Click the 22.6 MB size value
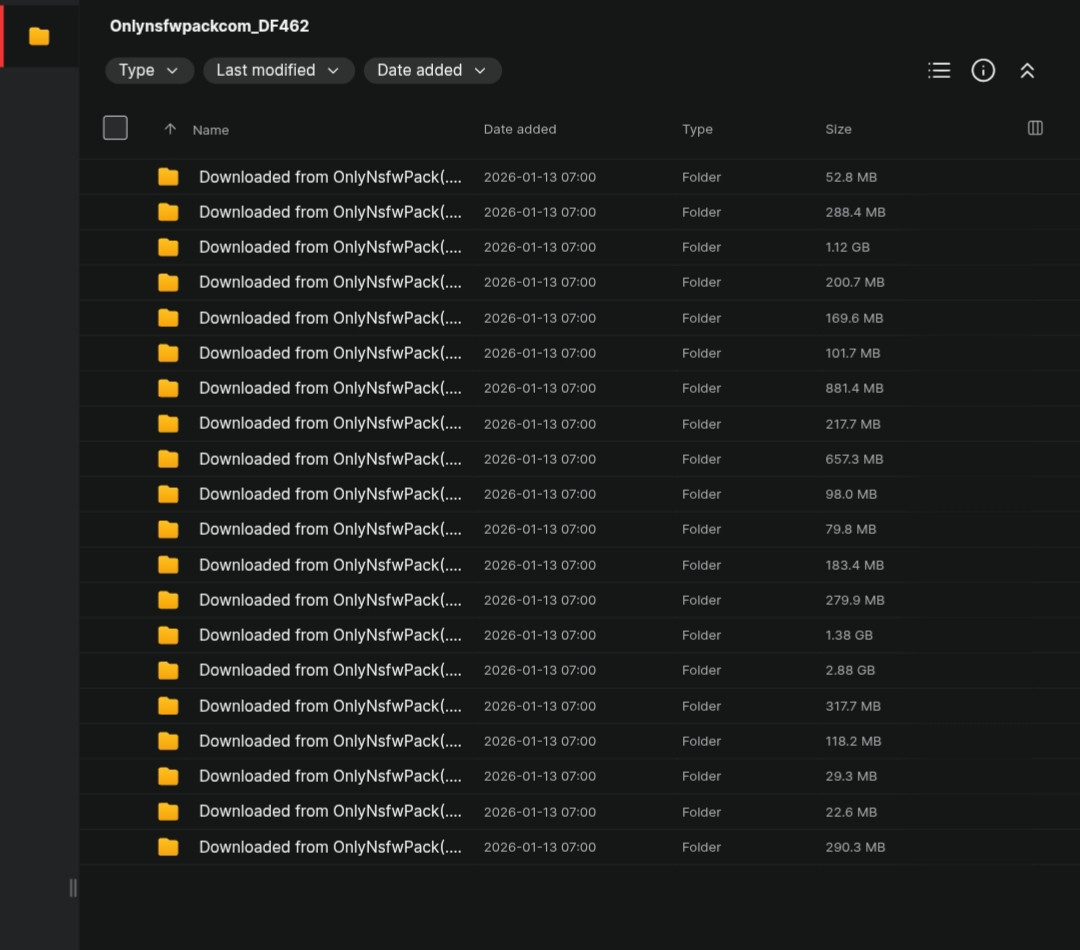 (851, 812)
